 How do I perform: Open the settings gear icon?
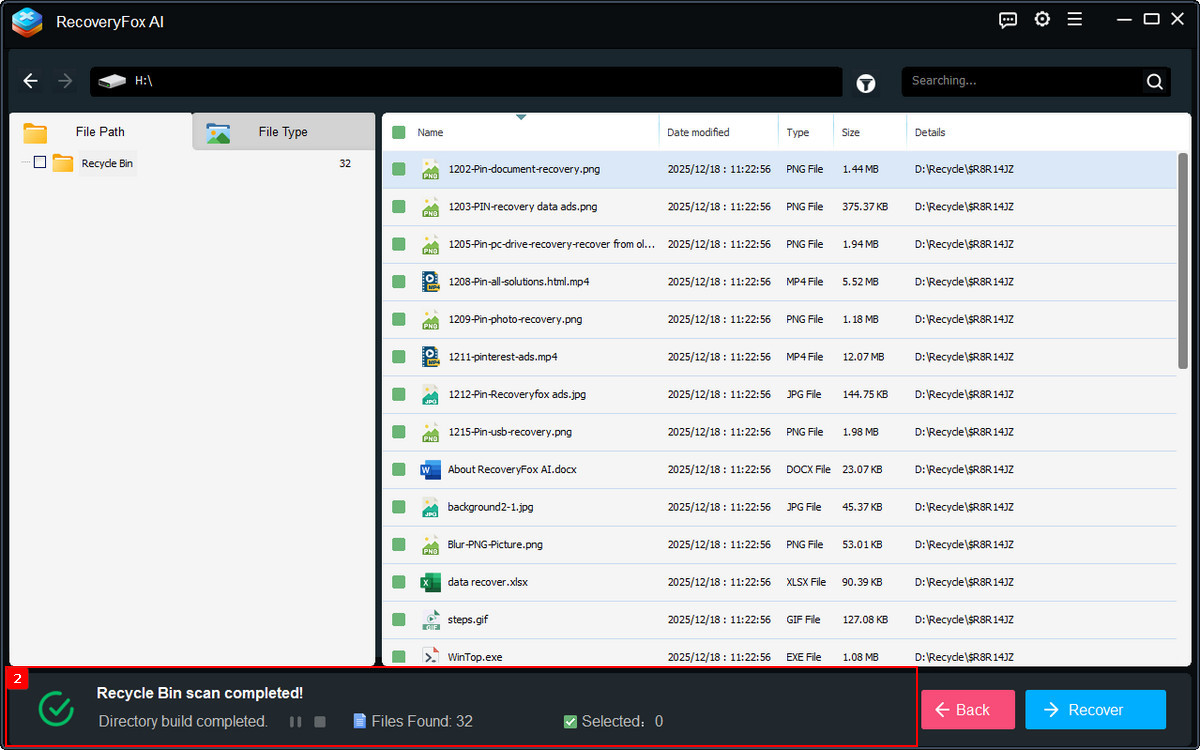tap(1042, 20)
